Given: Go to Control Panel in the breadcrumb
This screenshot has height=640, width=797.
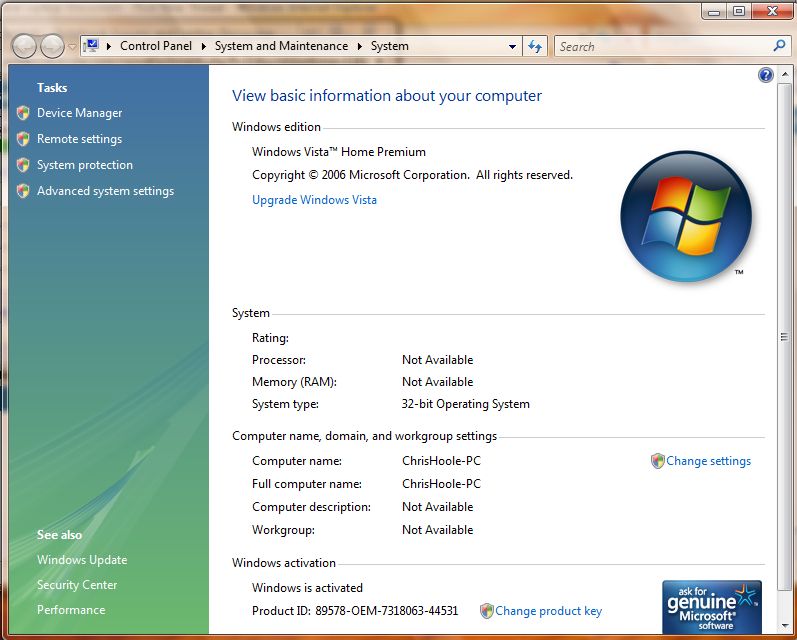Looking at the screenshot, I should pyautogui.click(x=156, y=46).
